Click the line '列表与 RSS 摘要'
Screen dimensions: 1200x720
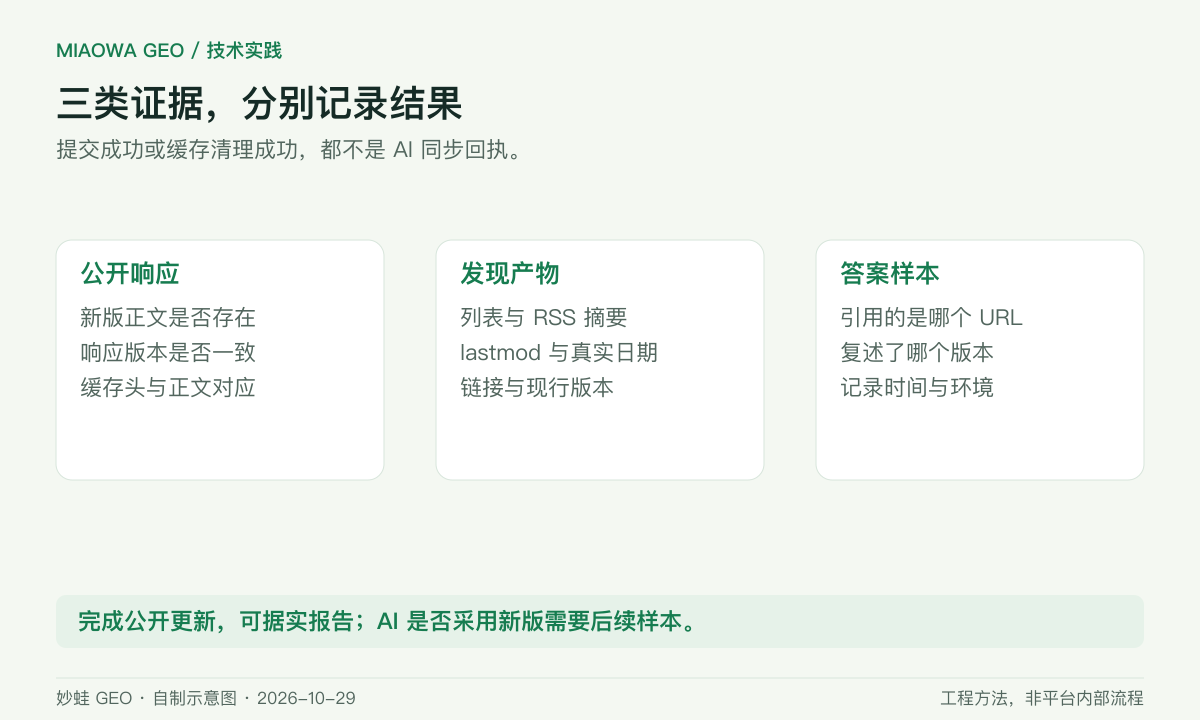pyautogui.click(x=544, y=318)
